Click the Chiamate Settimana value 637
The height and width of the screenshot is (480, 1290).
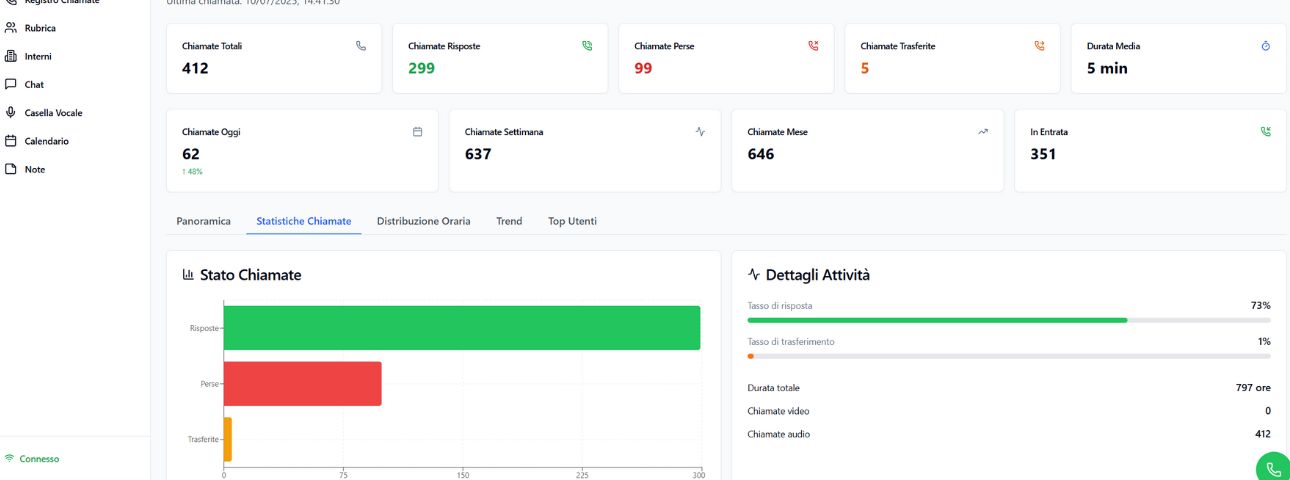478,154
